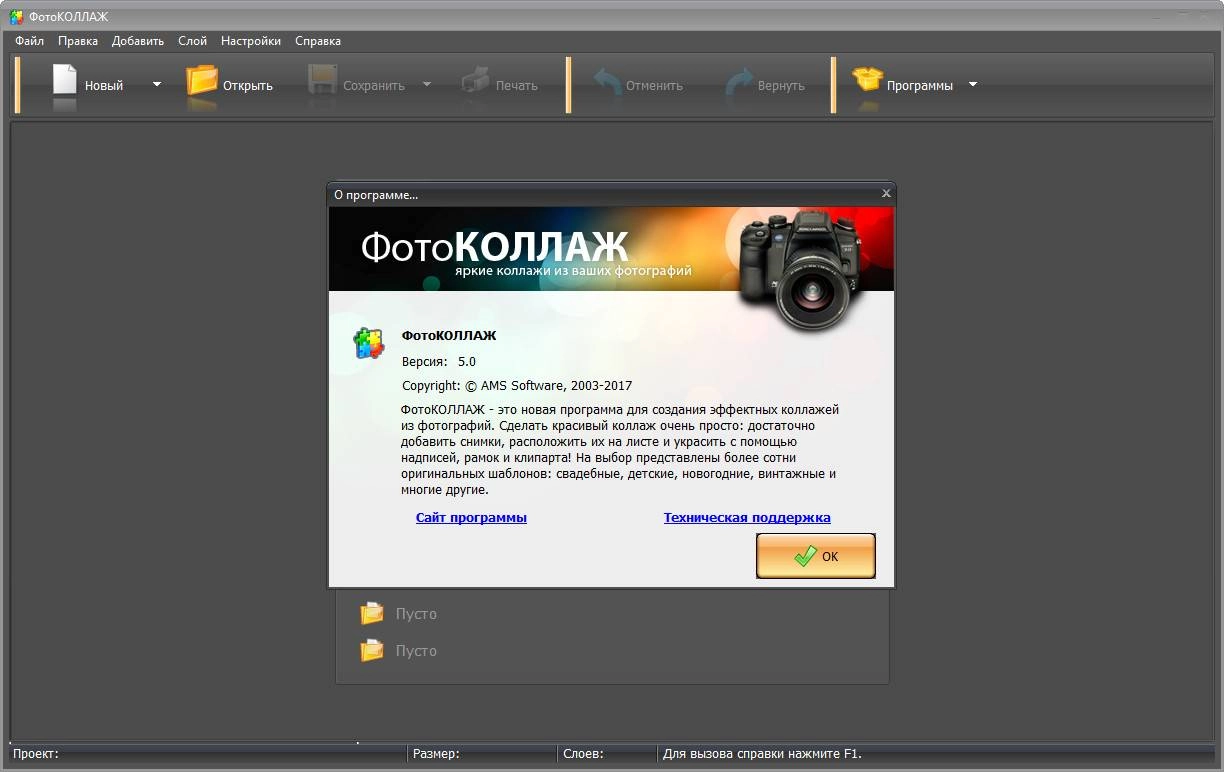Open the Добавить menu
This screenshot has width=1224, height=772.
click(138, 41)
